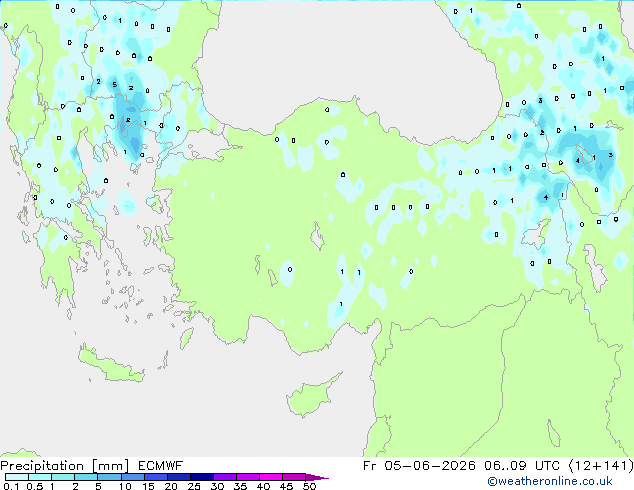634x490 pixels.
Task: Click the legend scale label "50"
Action: [x=309, y=486]
